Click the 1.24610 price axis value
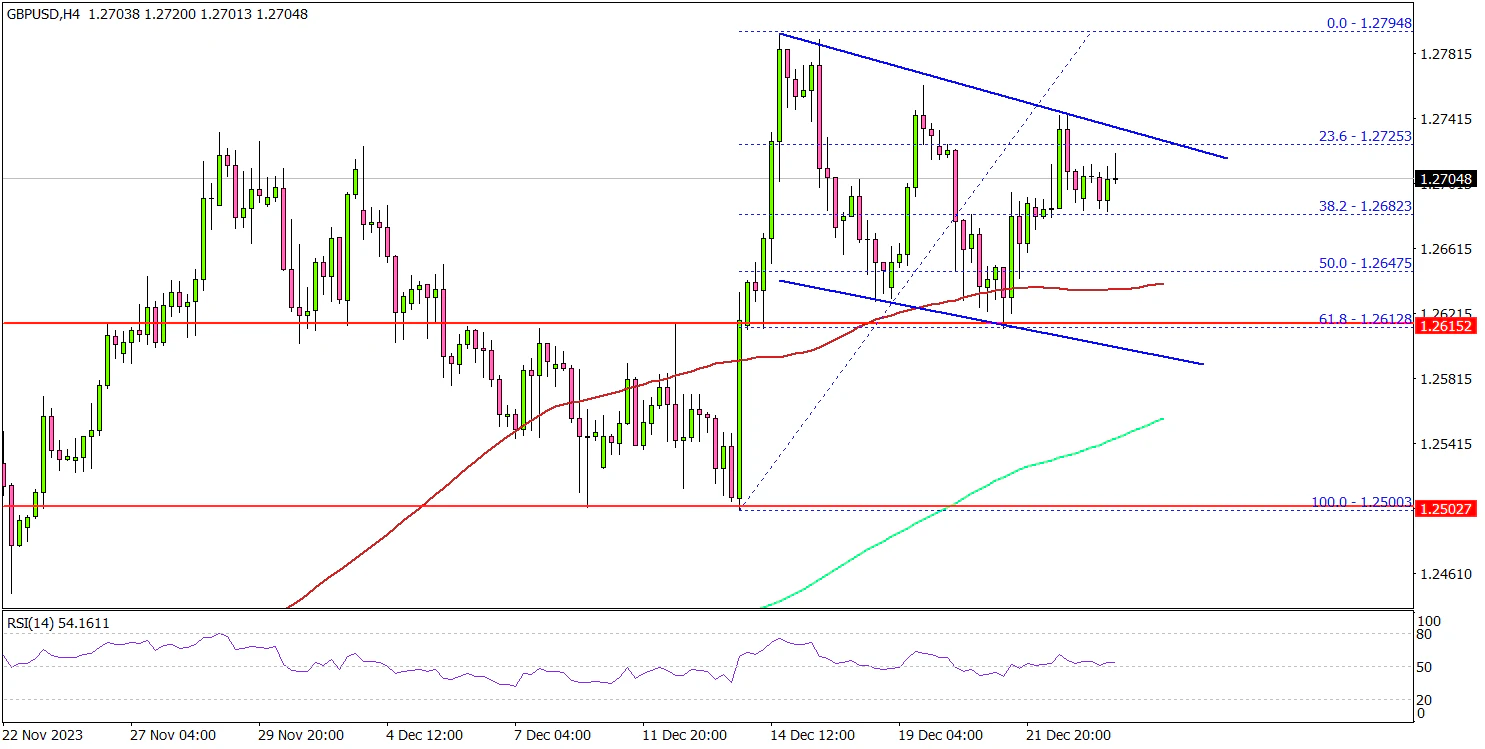Screen dimensions: 1485x749 (x=1446, y=574)
